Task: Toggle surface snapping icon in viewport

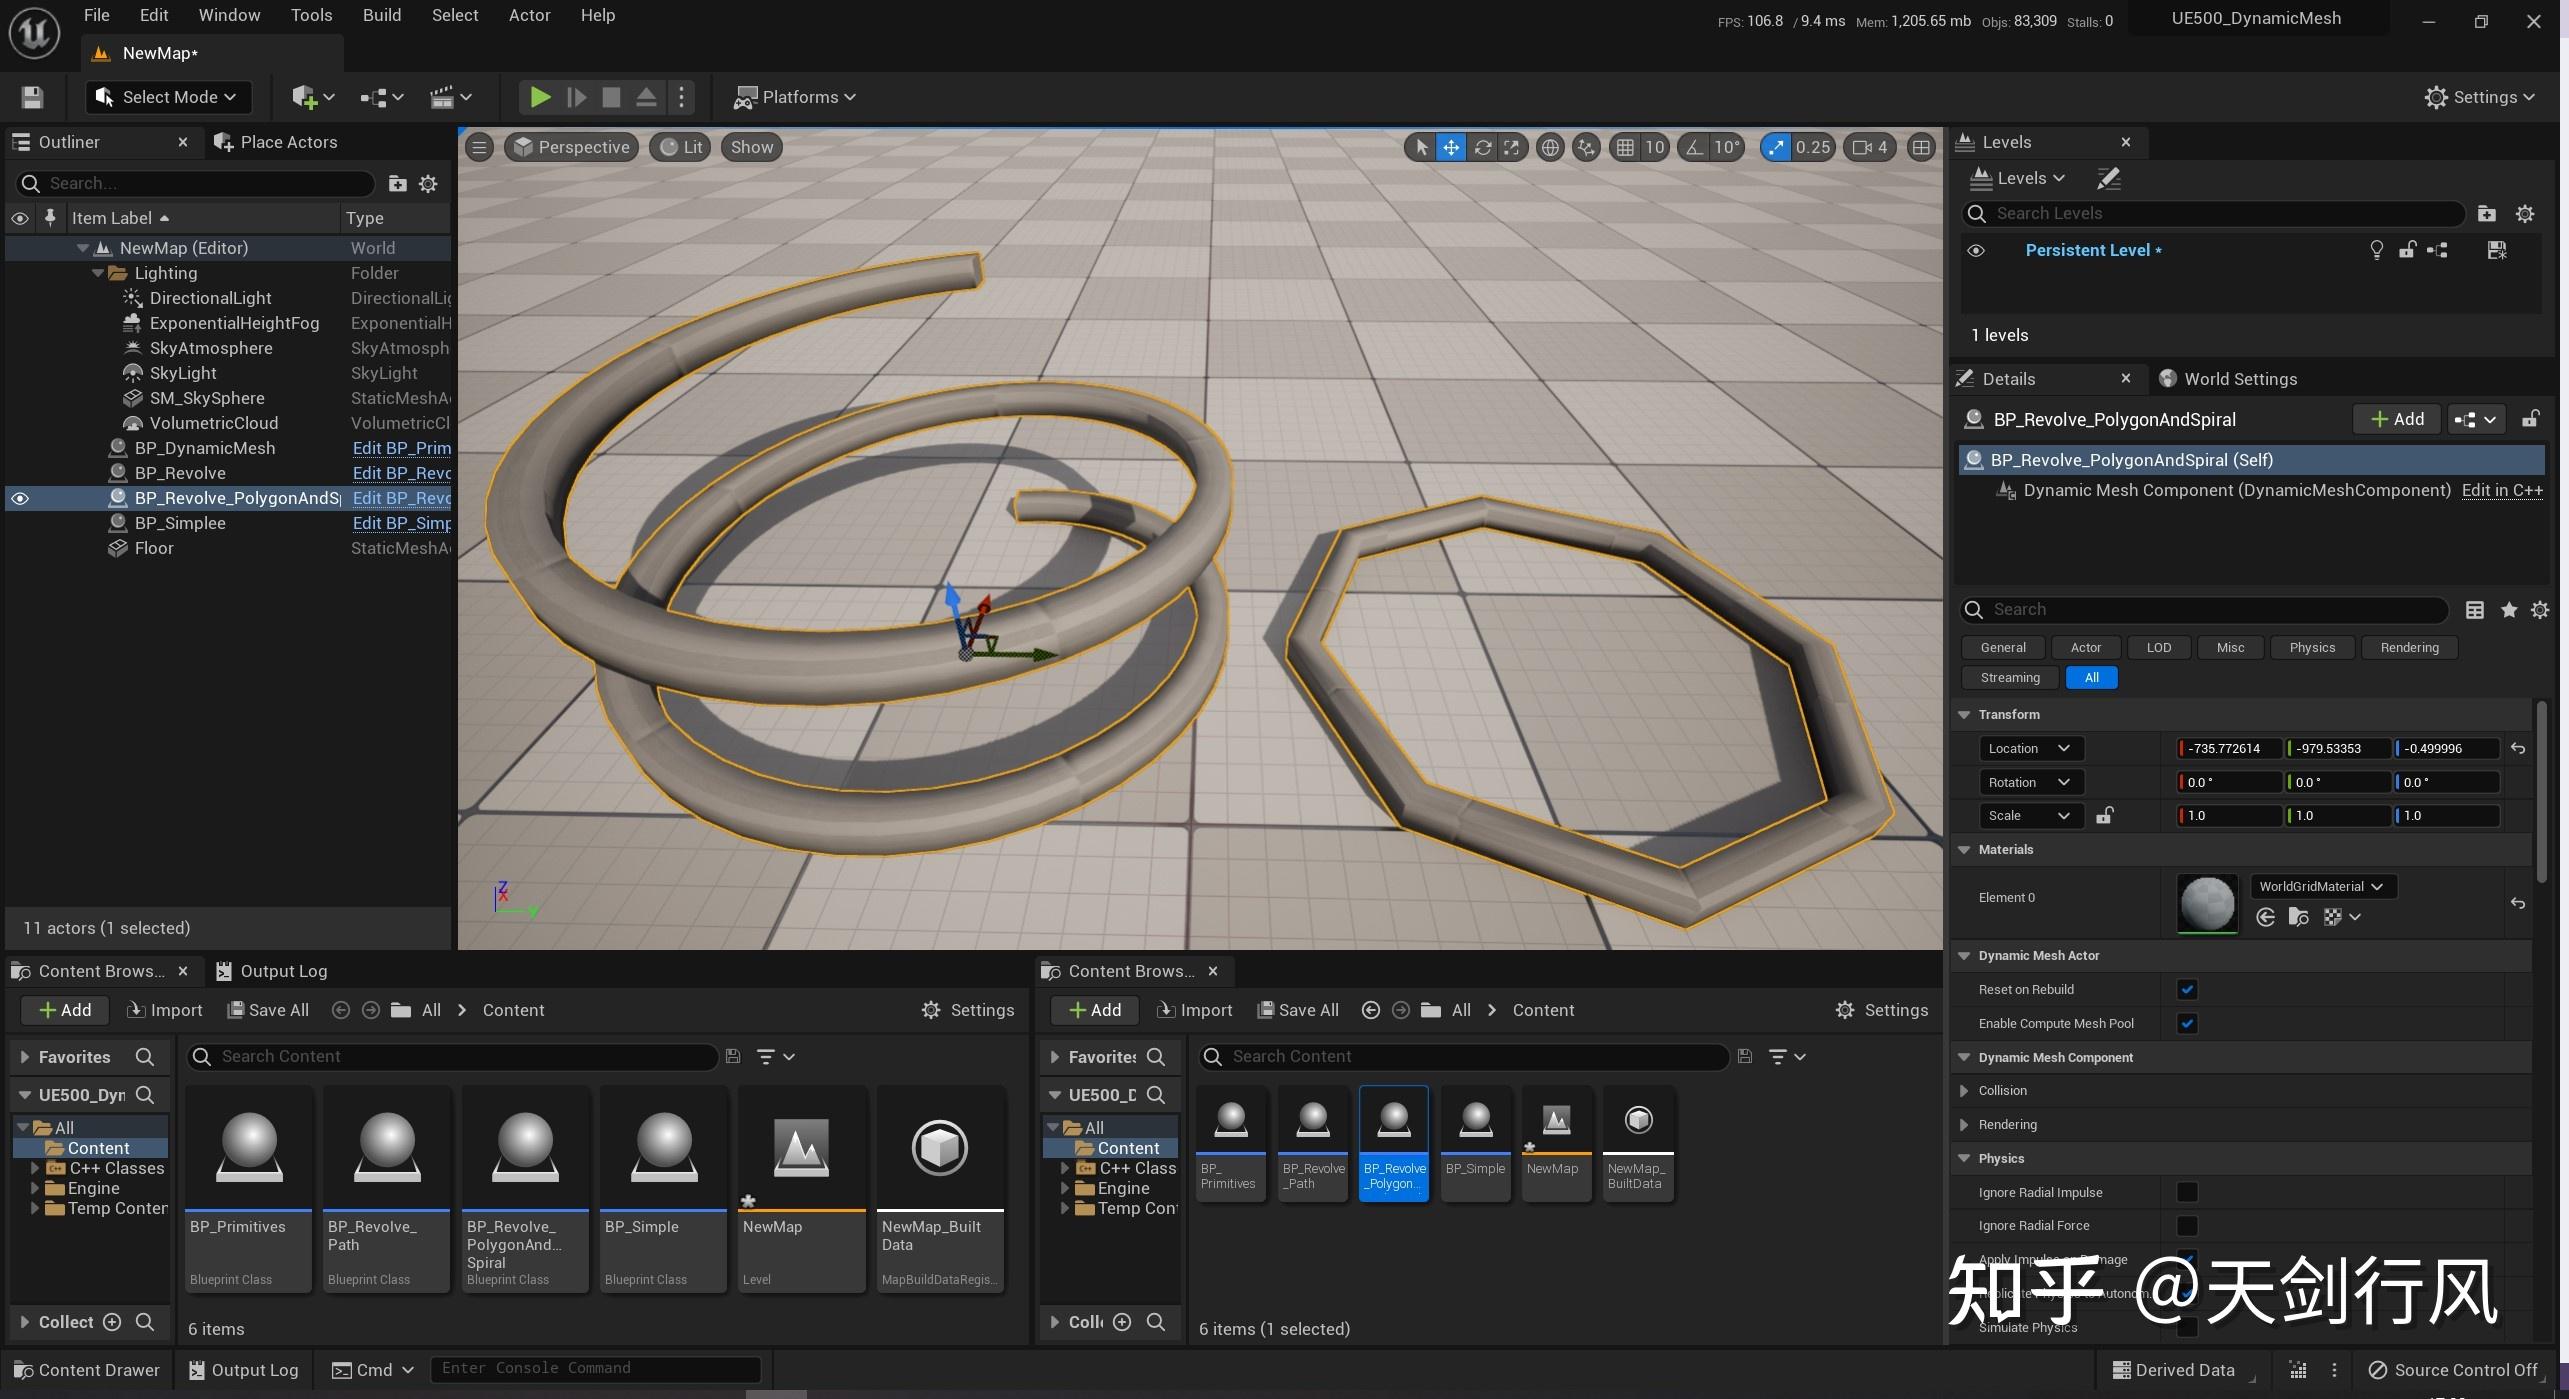Action: 1586,147
